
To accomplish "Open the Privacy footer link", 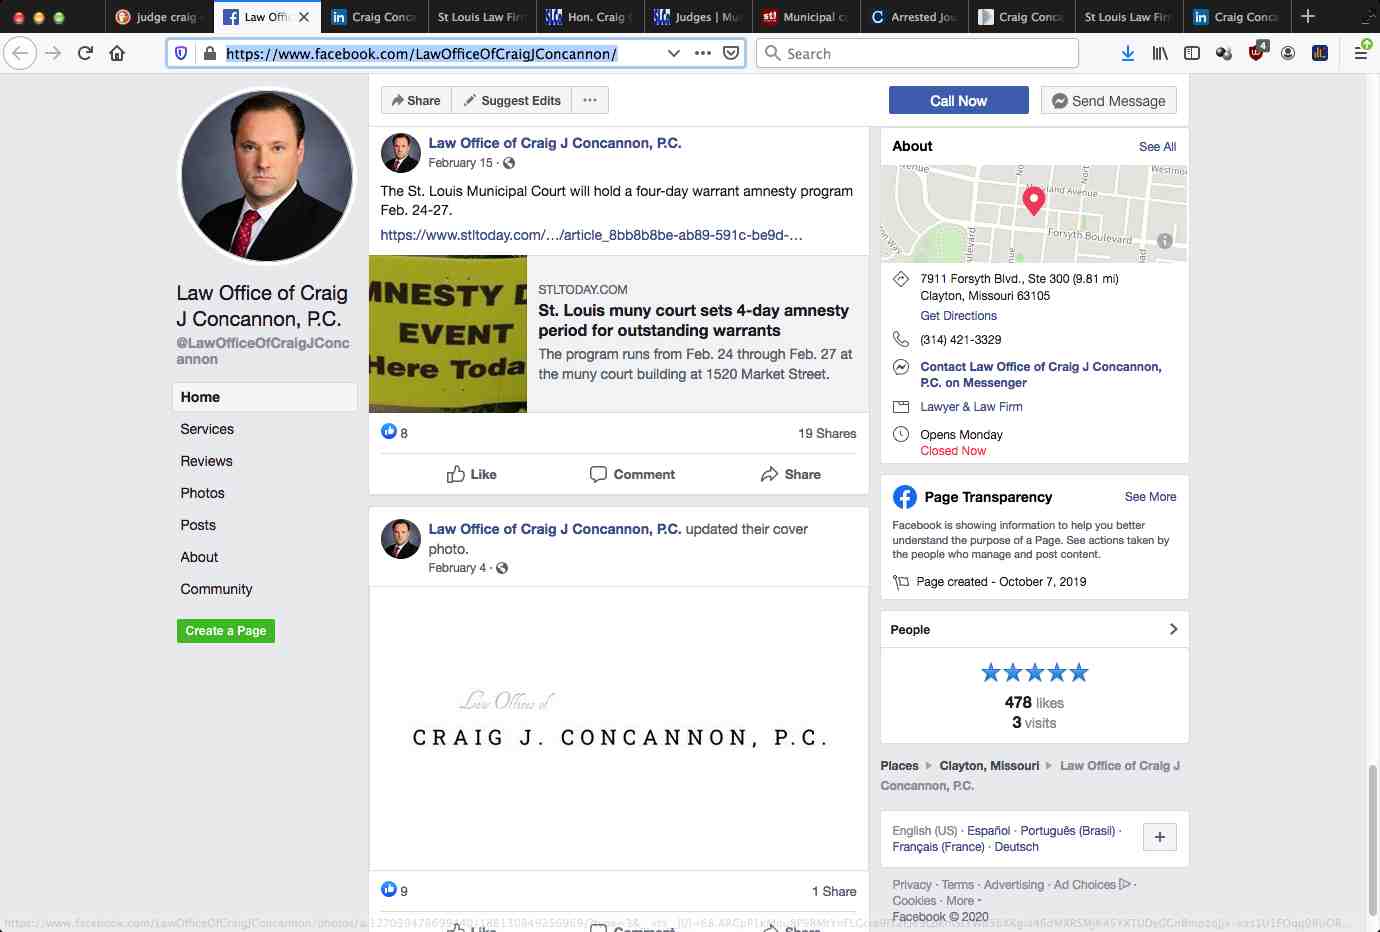I will [911, 884].
